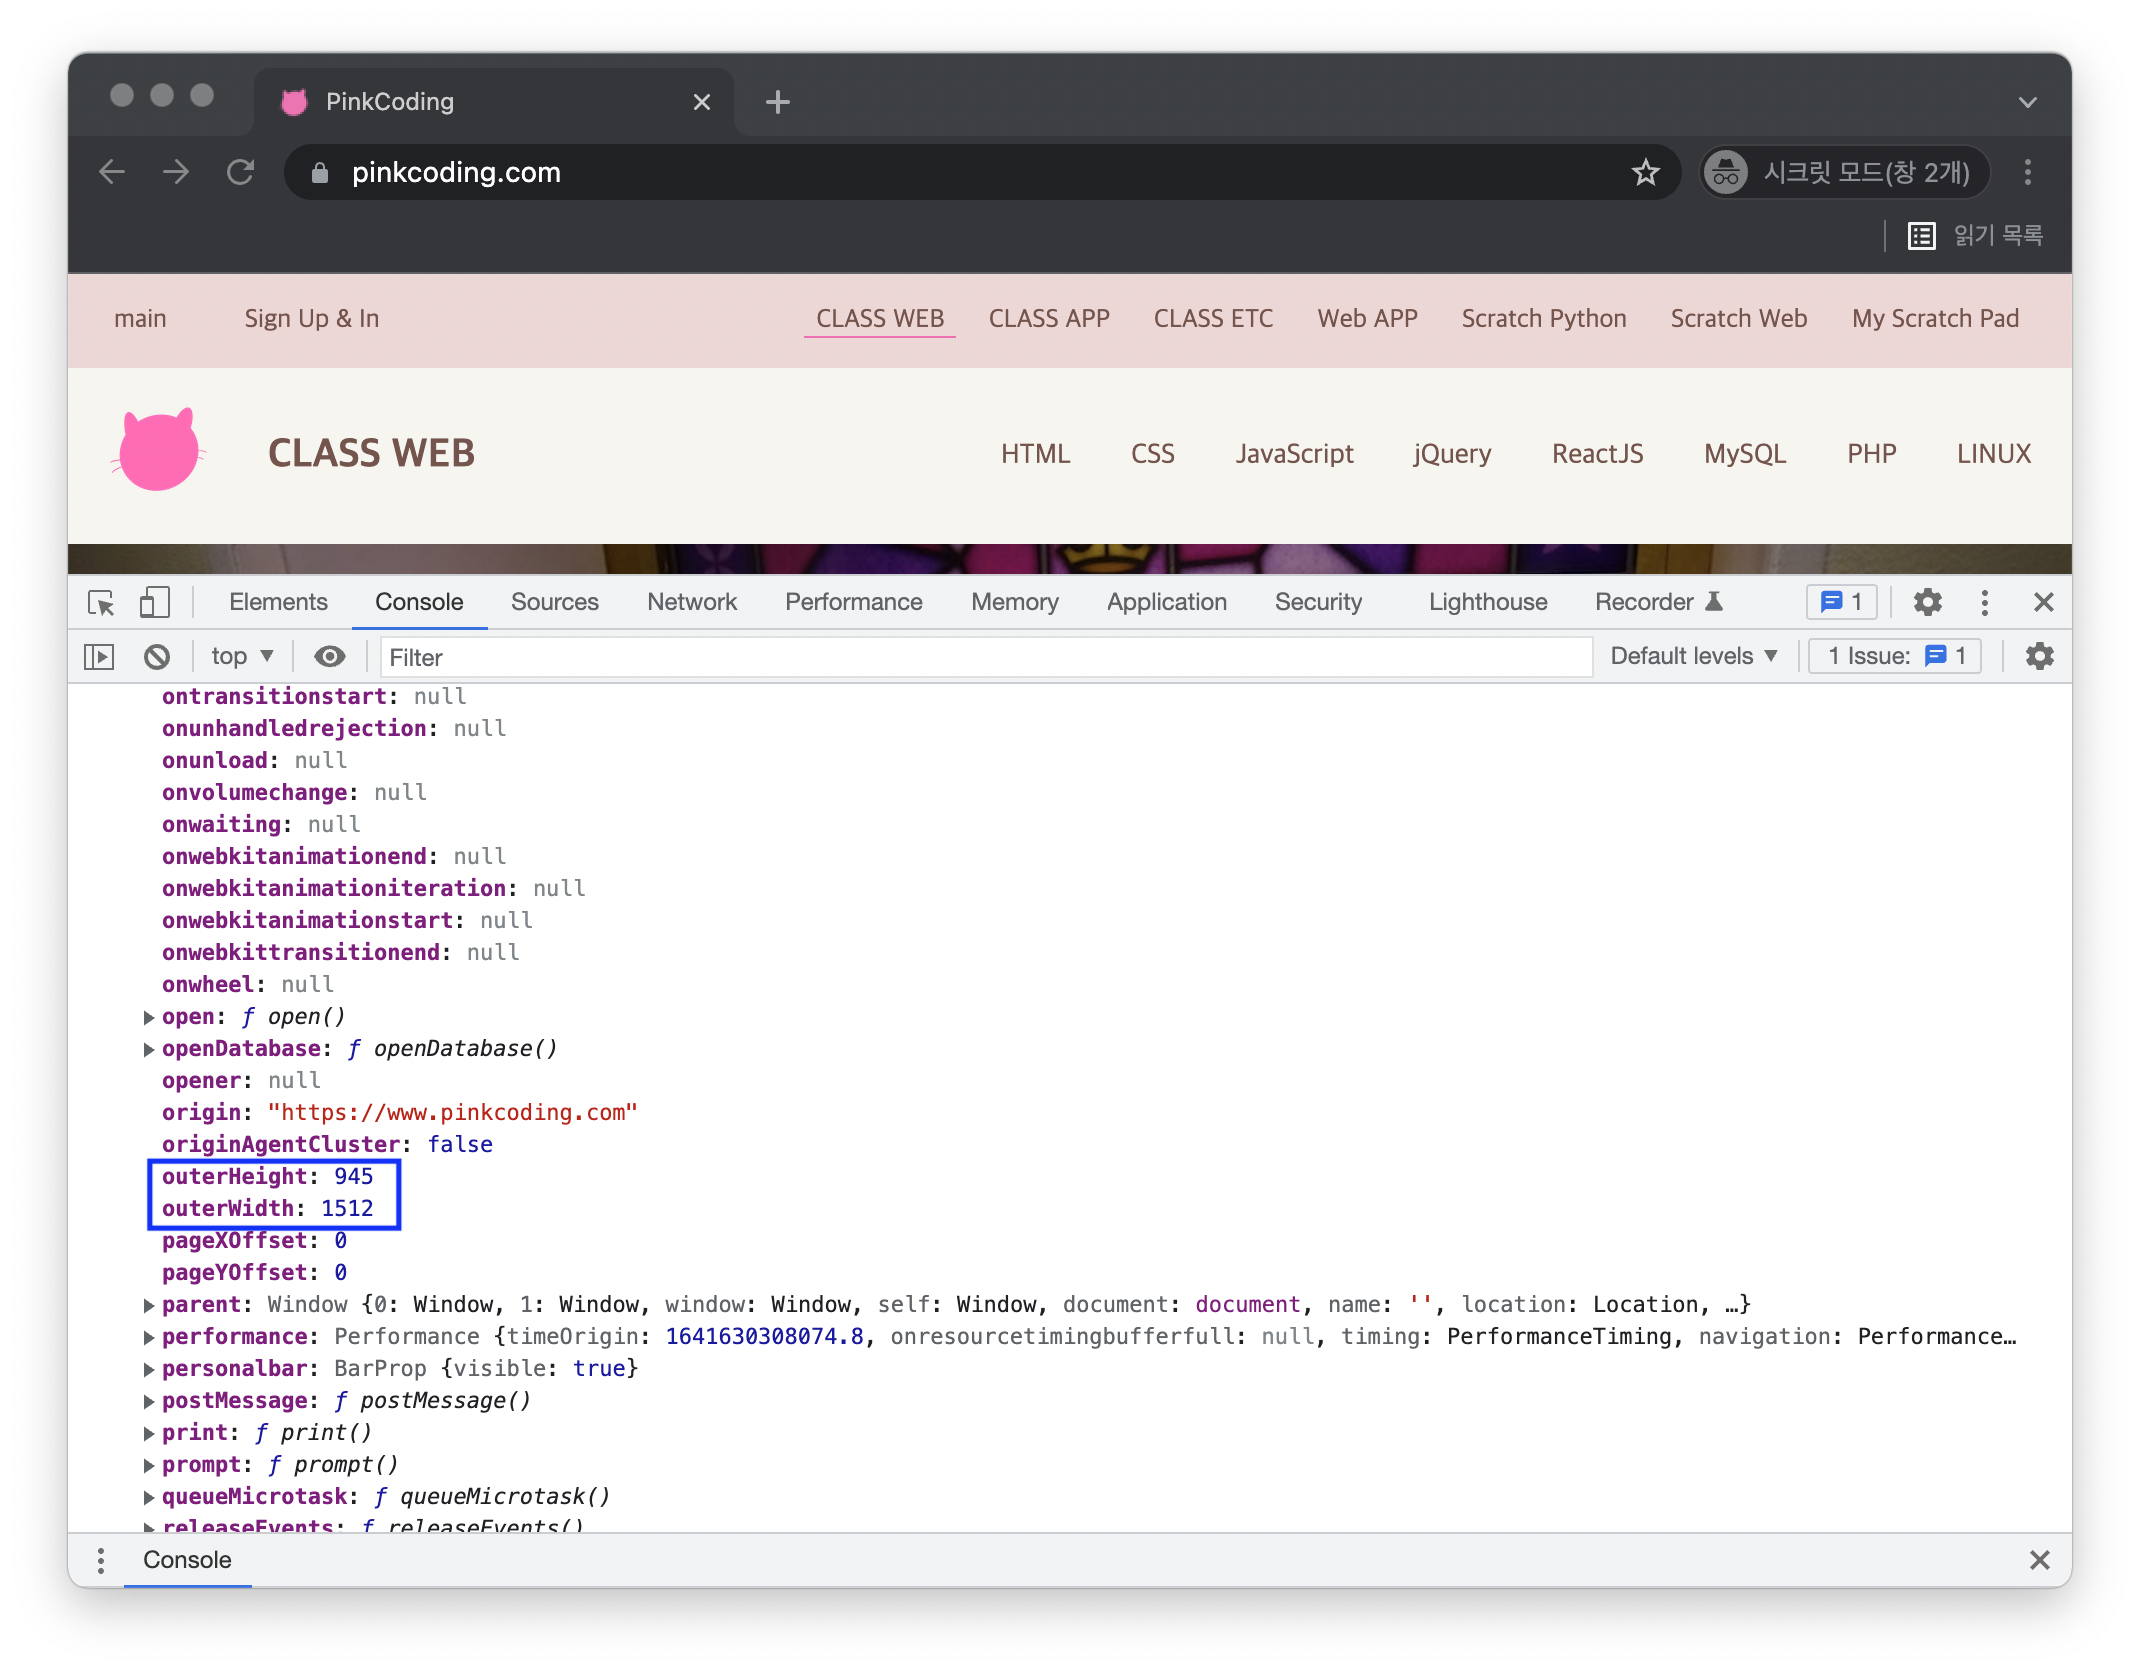This screenshot has height=1672, width=2140.
Task: Open the drawer three-dot menu
Action: (100, 1560)
